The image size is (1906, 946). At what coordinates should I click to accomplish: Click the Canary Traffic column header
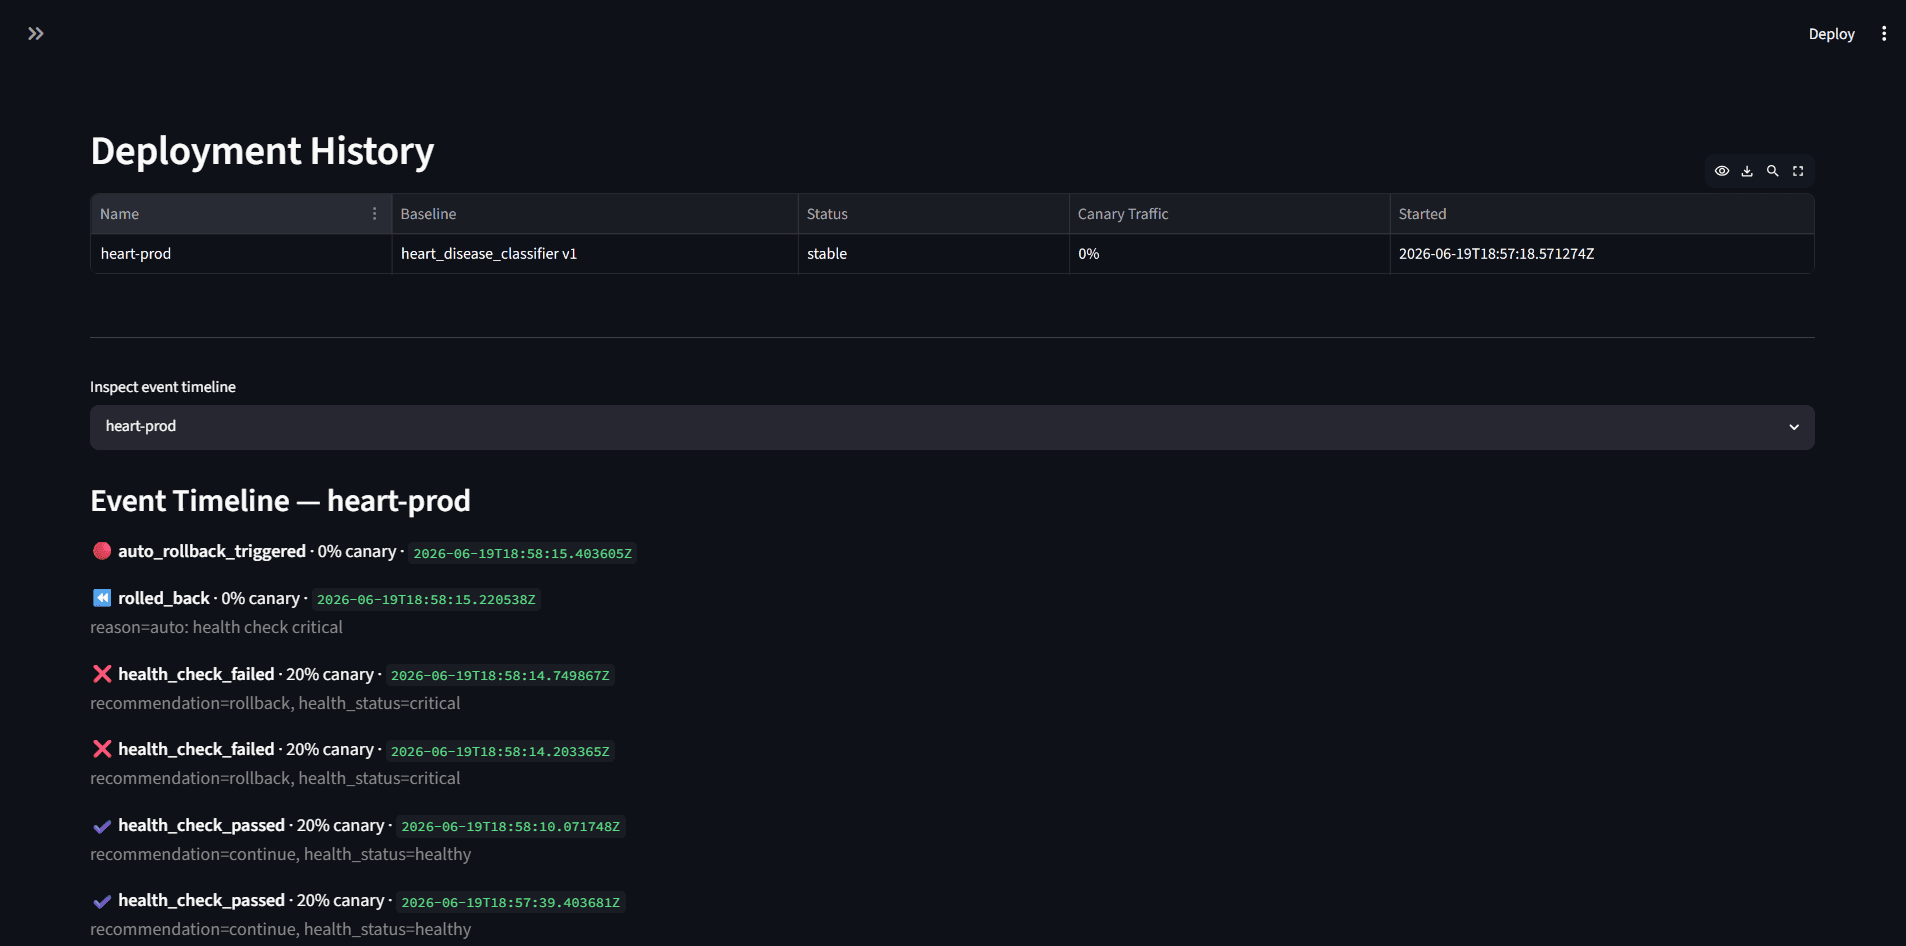(1230, 214)
